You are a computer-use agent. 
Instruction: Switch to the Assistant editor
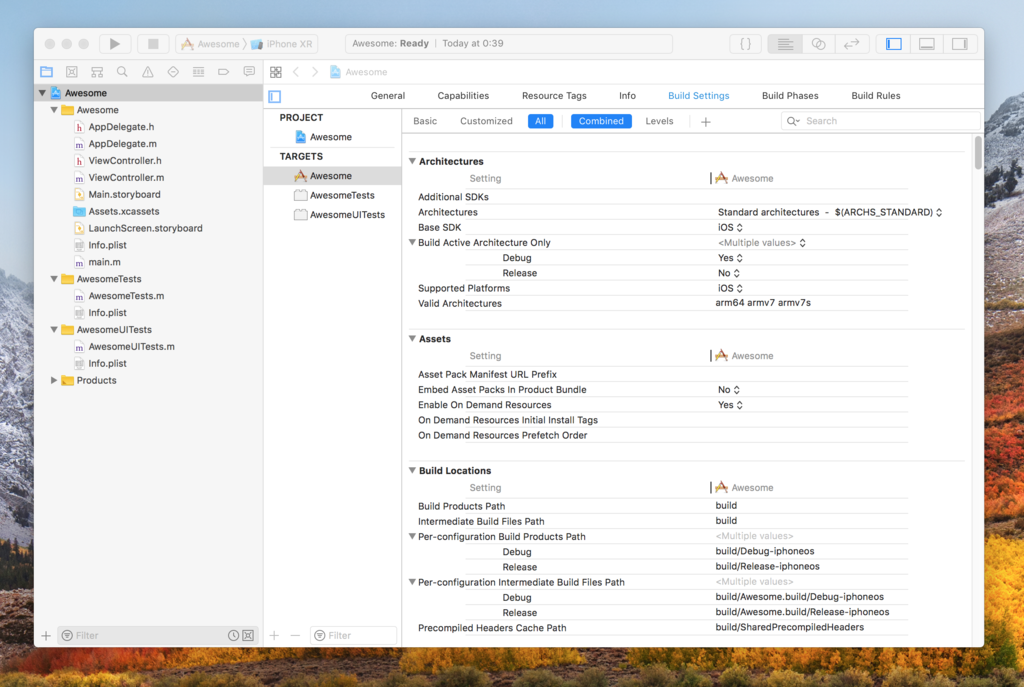pos(818,44)
